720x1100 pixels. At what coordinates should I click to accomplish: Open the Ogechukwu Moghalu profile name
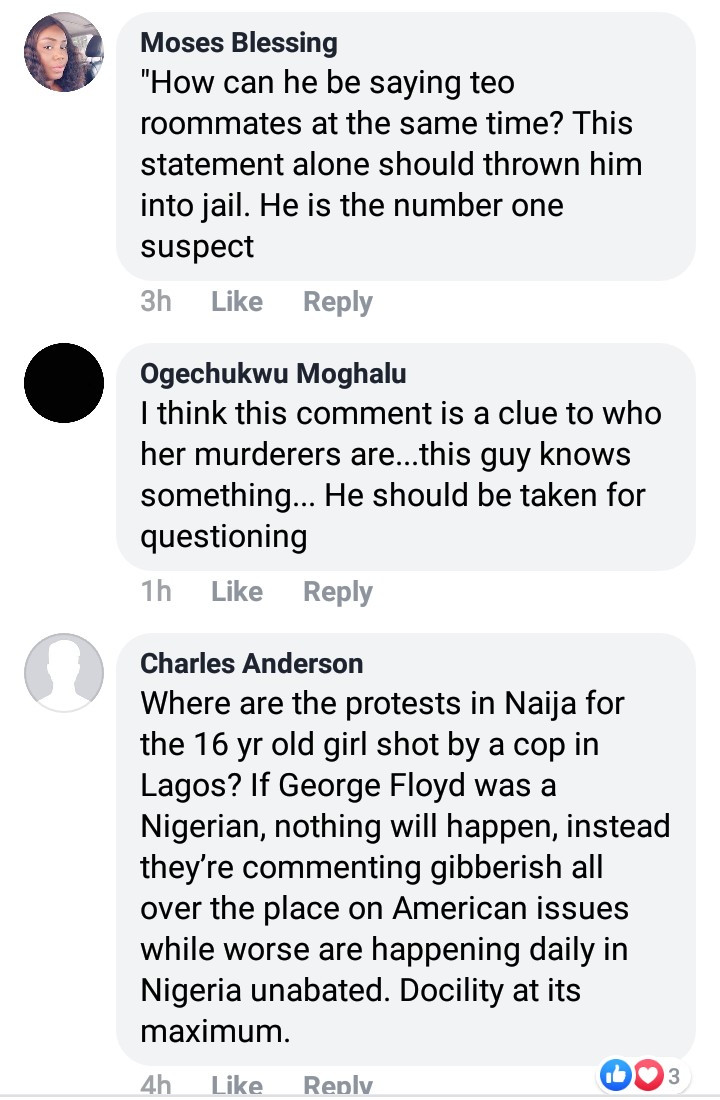click(x=273, y=374)
